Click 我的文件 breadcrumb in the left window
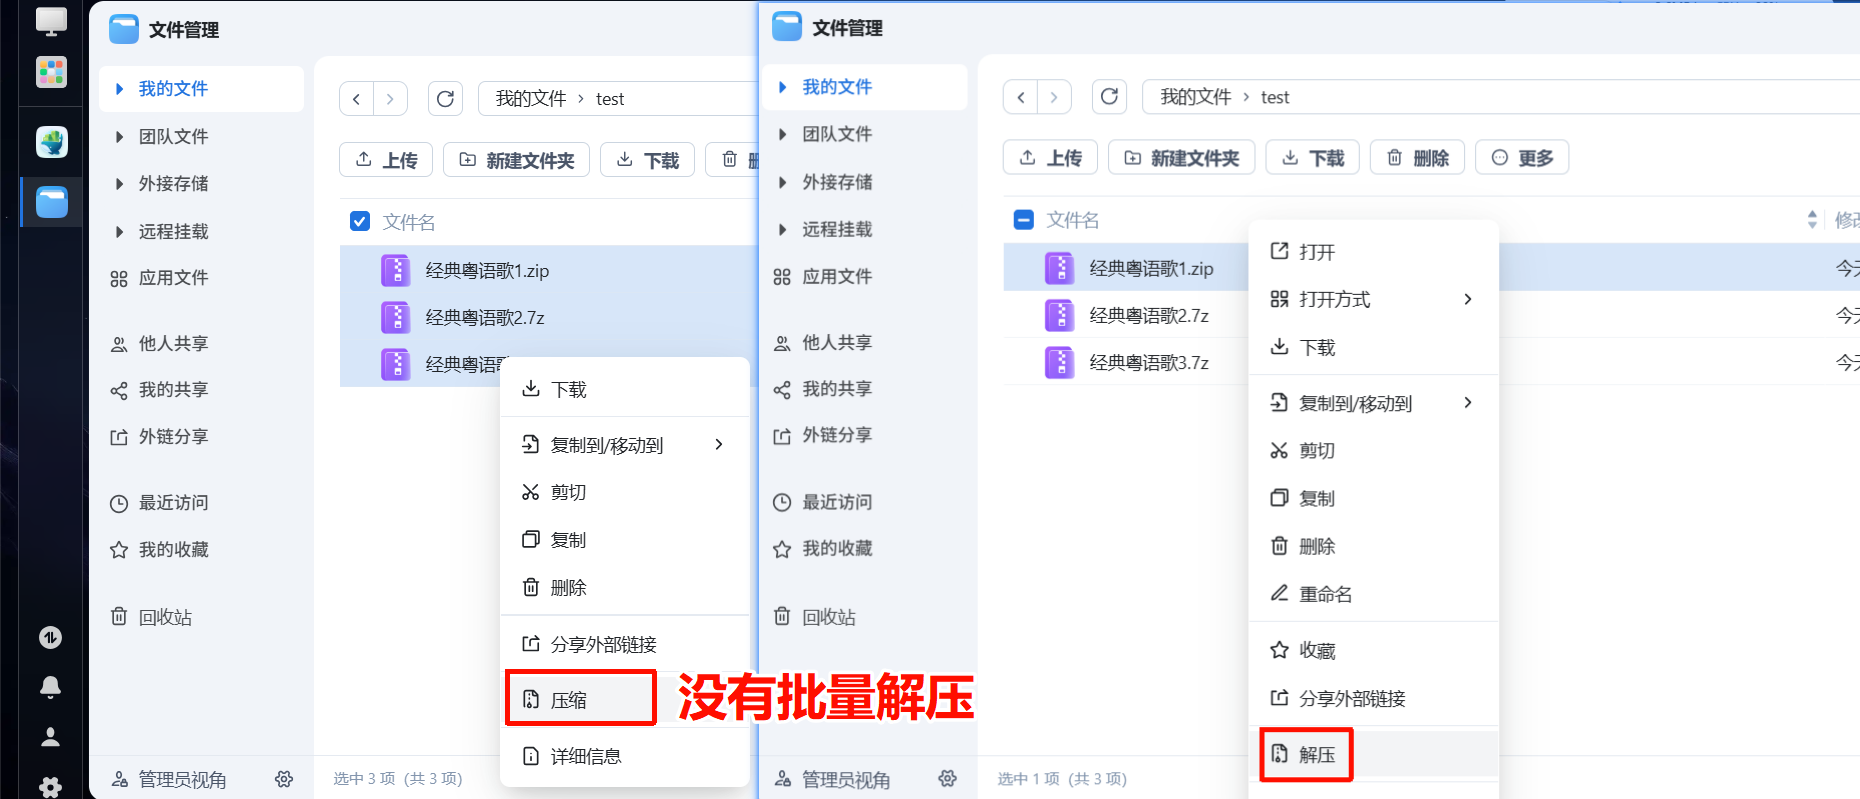This screenshot has width=1860, height=799. pos(531,99)
